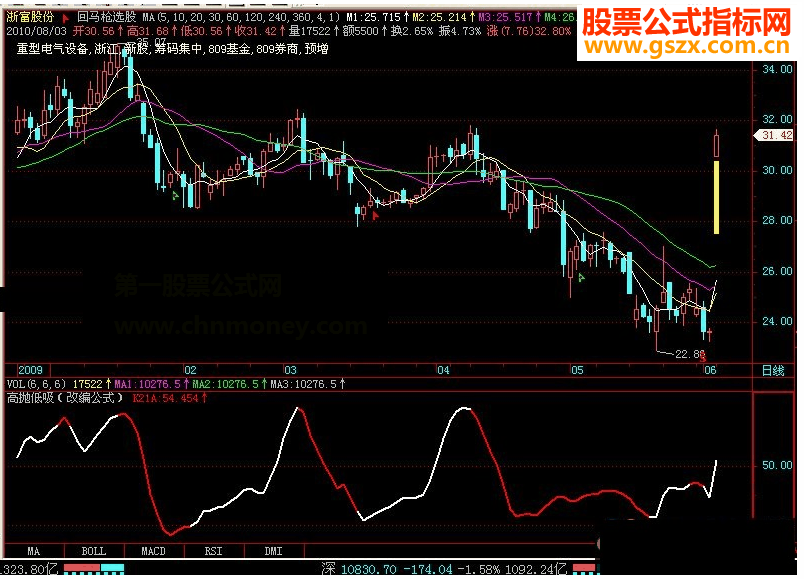Screen dimensions: 804x579
Task: Click the red marker beside the 22.8 low label
Action: click(x=702, y=356)
